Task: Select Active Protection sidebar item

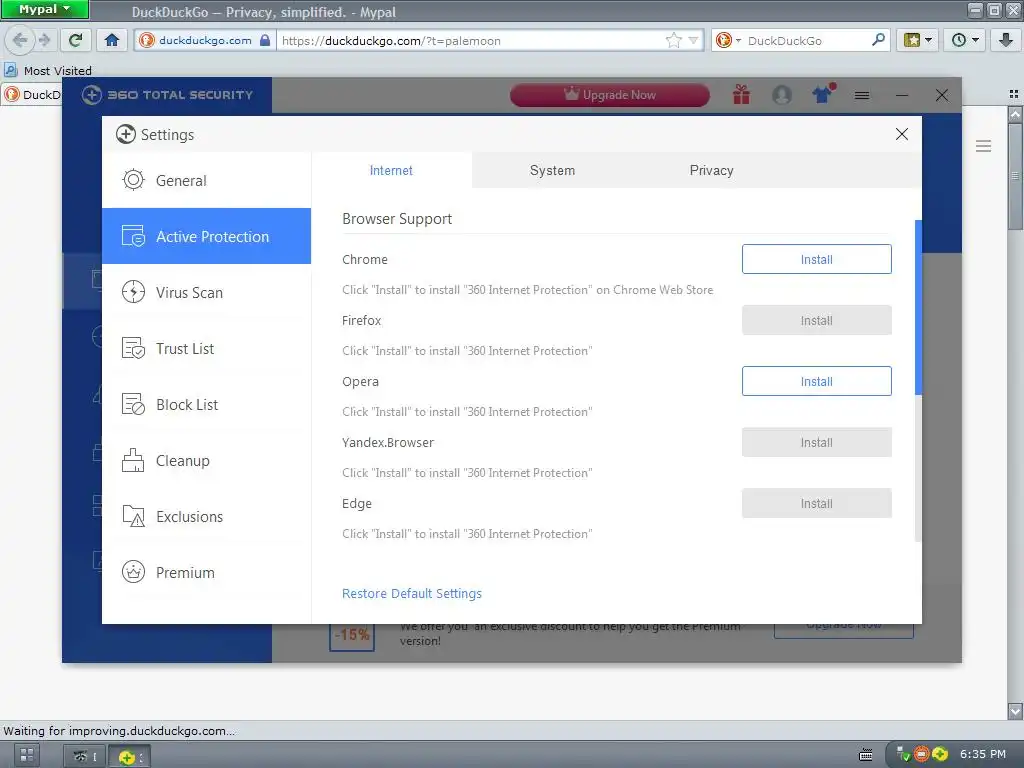Action: coord(206,236)
